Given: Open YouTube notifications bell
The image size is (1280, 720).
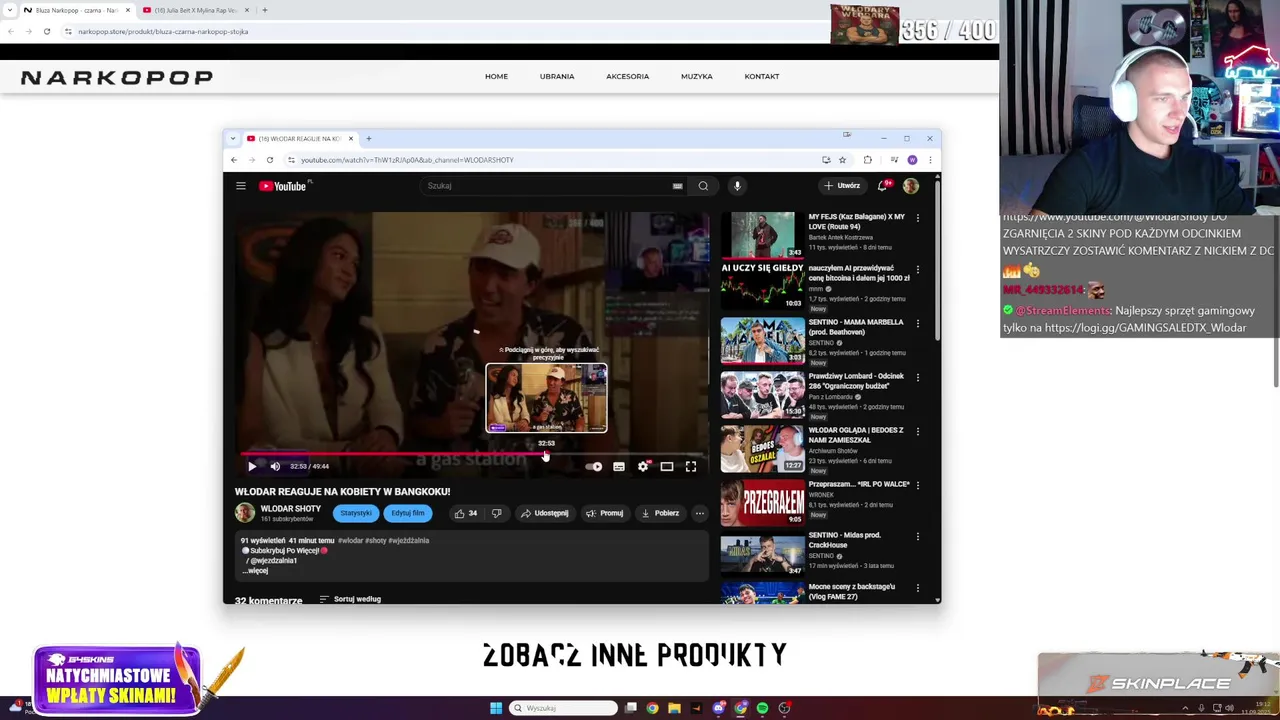Looking at the screenshot, I should pyautogui.click(x=883, y=186).
